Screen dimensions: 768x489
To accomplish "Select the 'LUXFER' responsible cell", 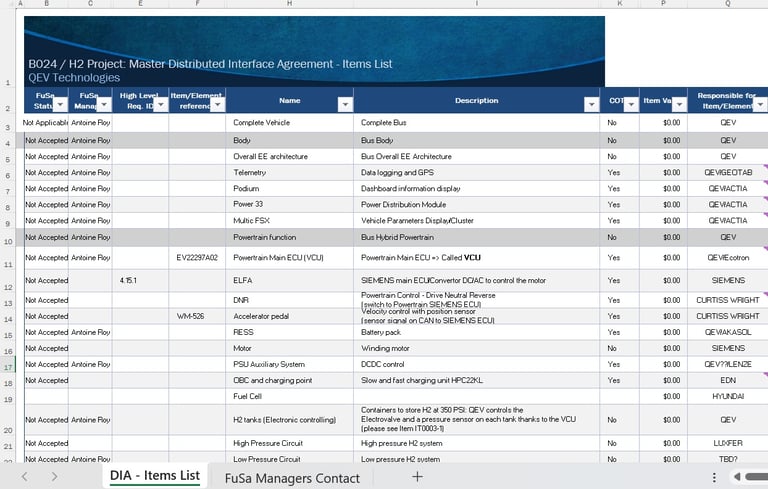I will point(728,443).
